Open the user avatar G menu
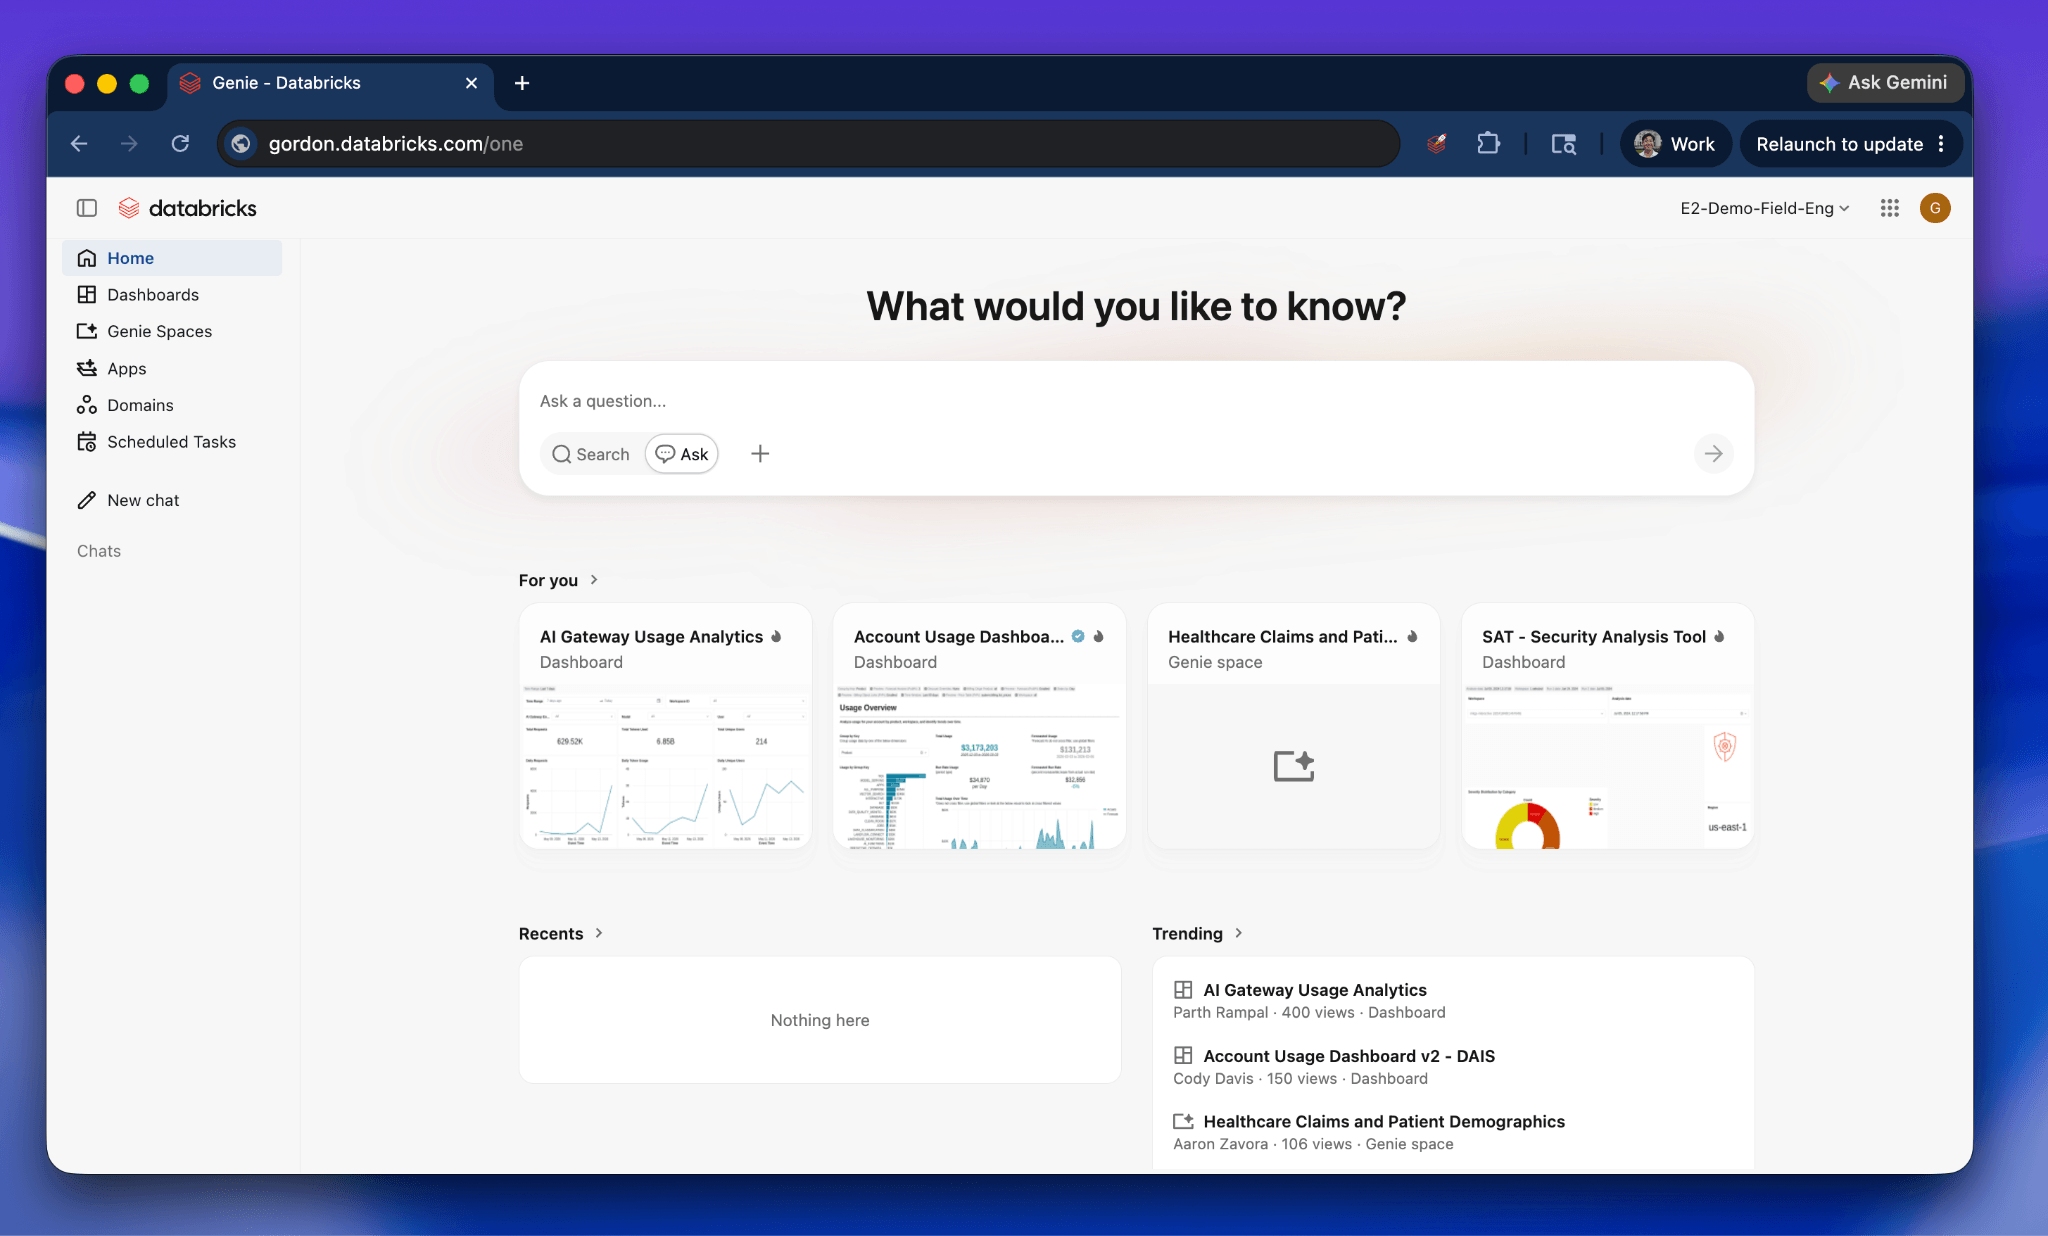Image resolution: width=2048 pixels, height=1236 pixels. [1935, 208]
